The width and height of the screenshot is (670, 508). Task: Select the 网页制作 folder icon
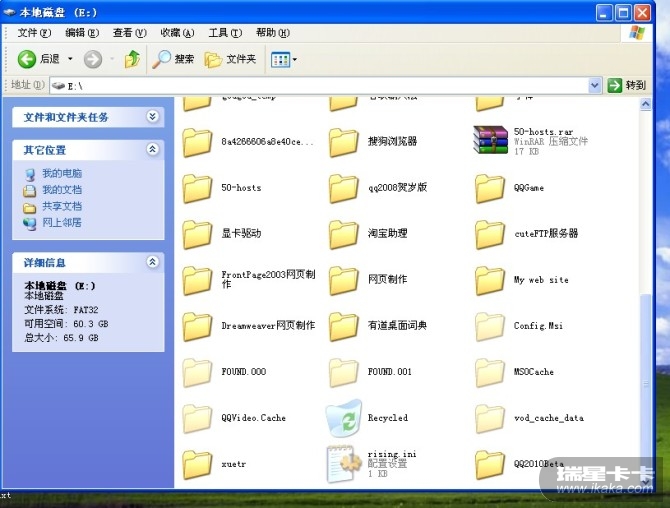click(344, 281)
